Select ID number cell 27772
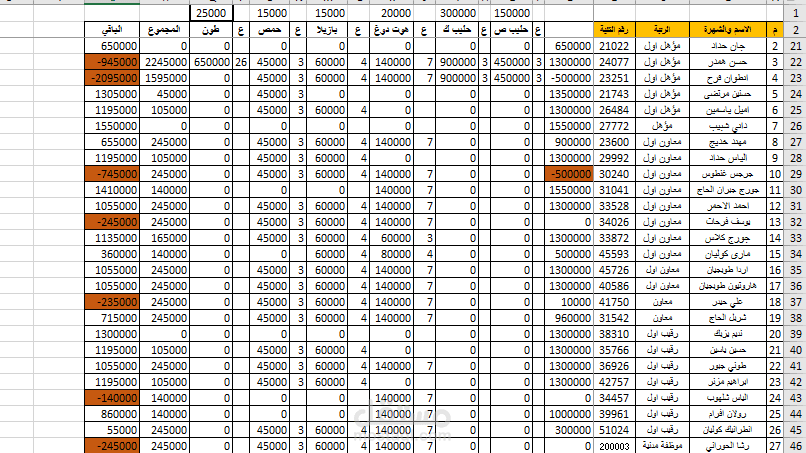 (614, 126)
